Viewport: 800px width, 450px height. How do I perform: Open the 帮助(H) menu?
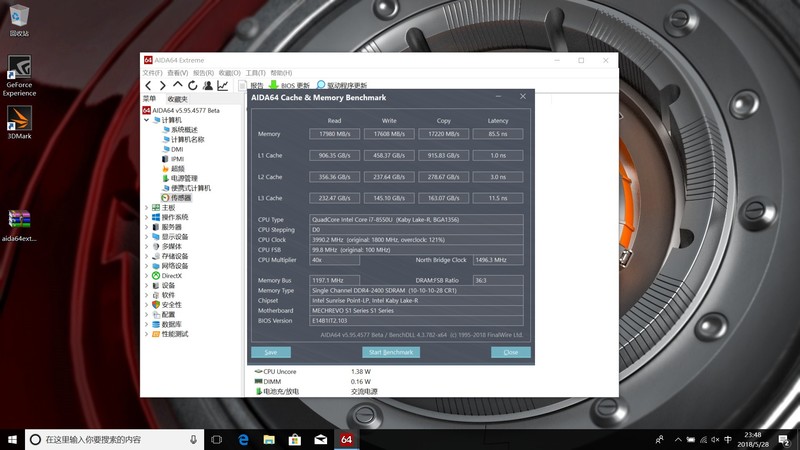click(x=281, y=73)
